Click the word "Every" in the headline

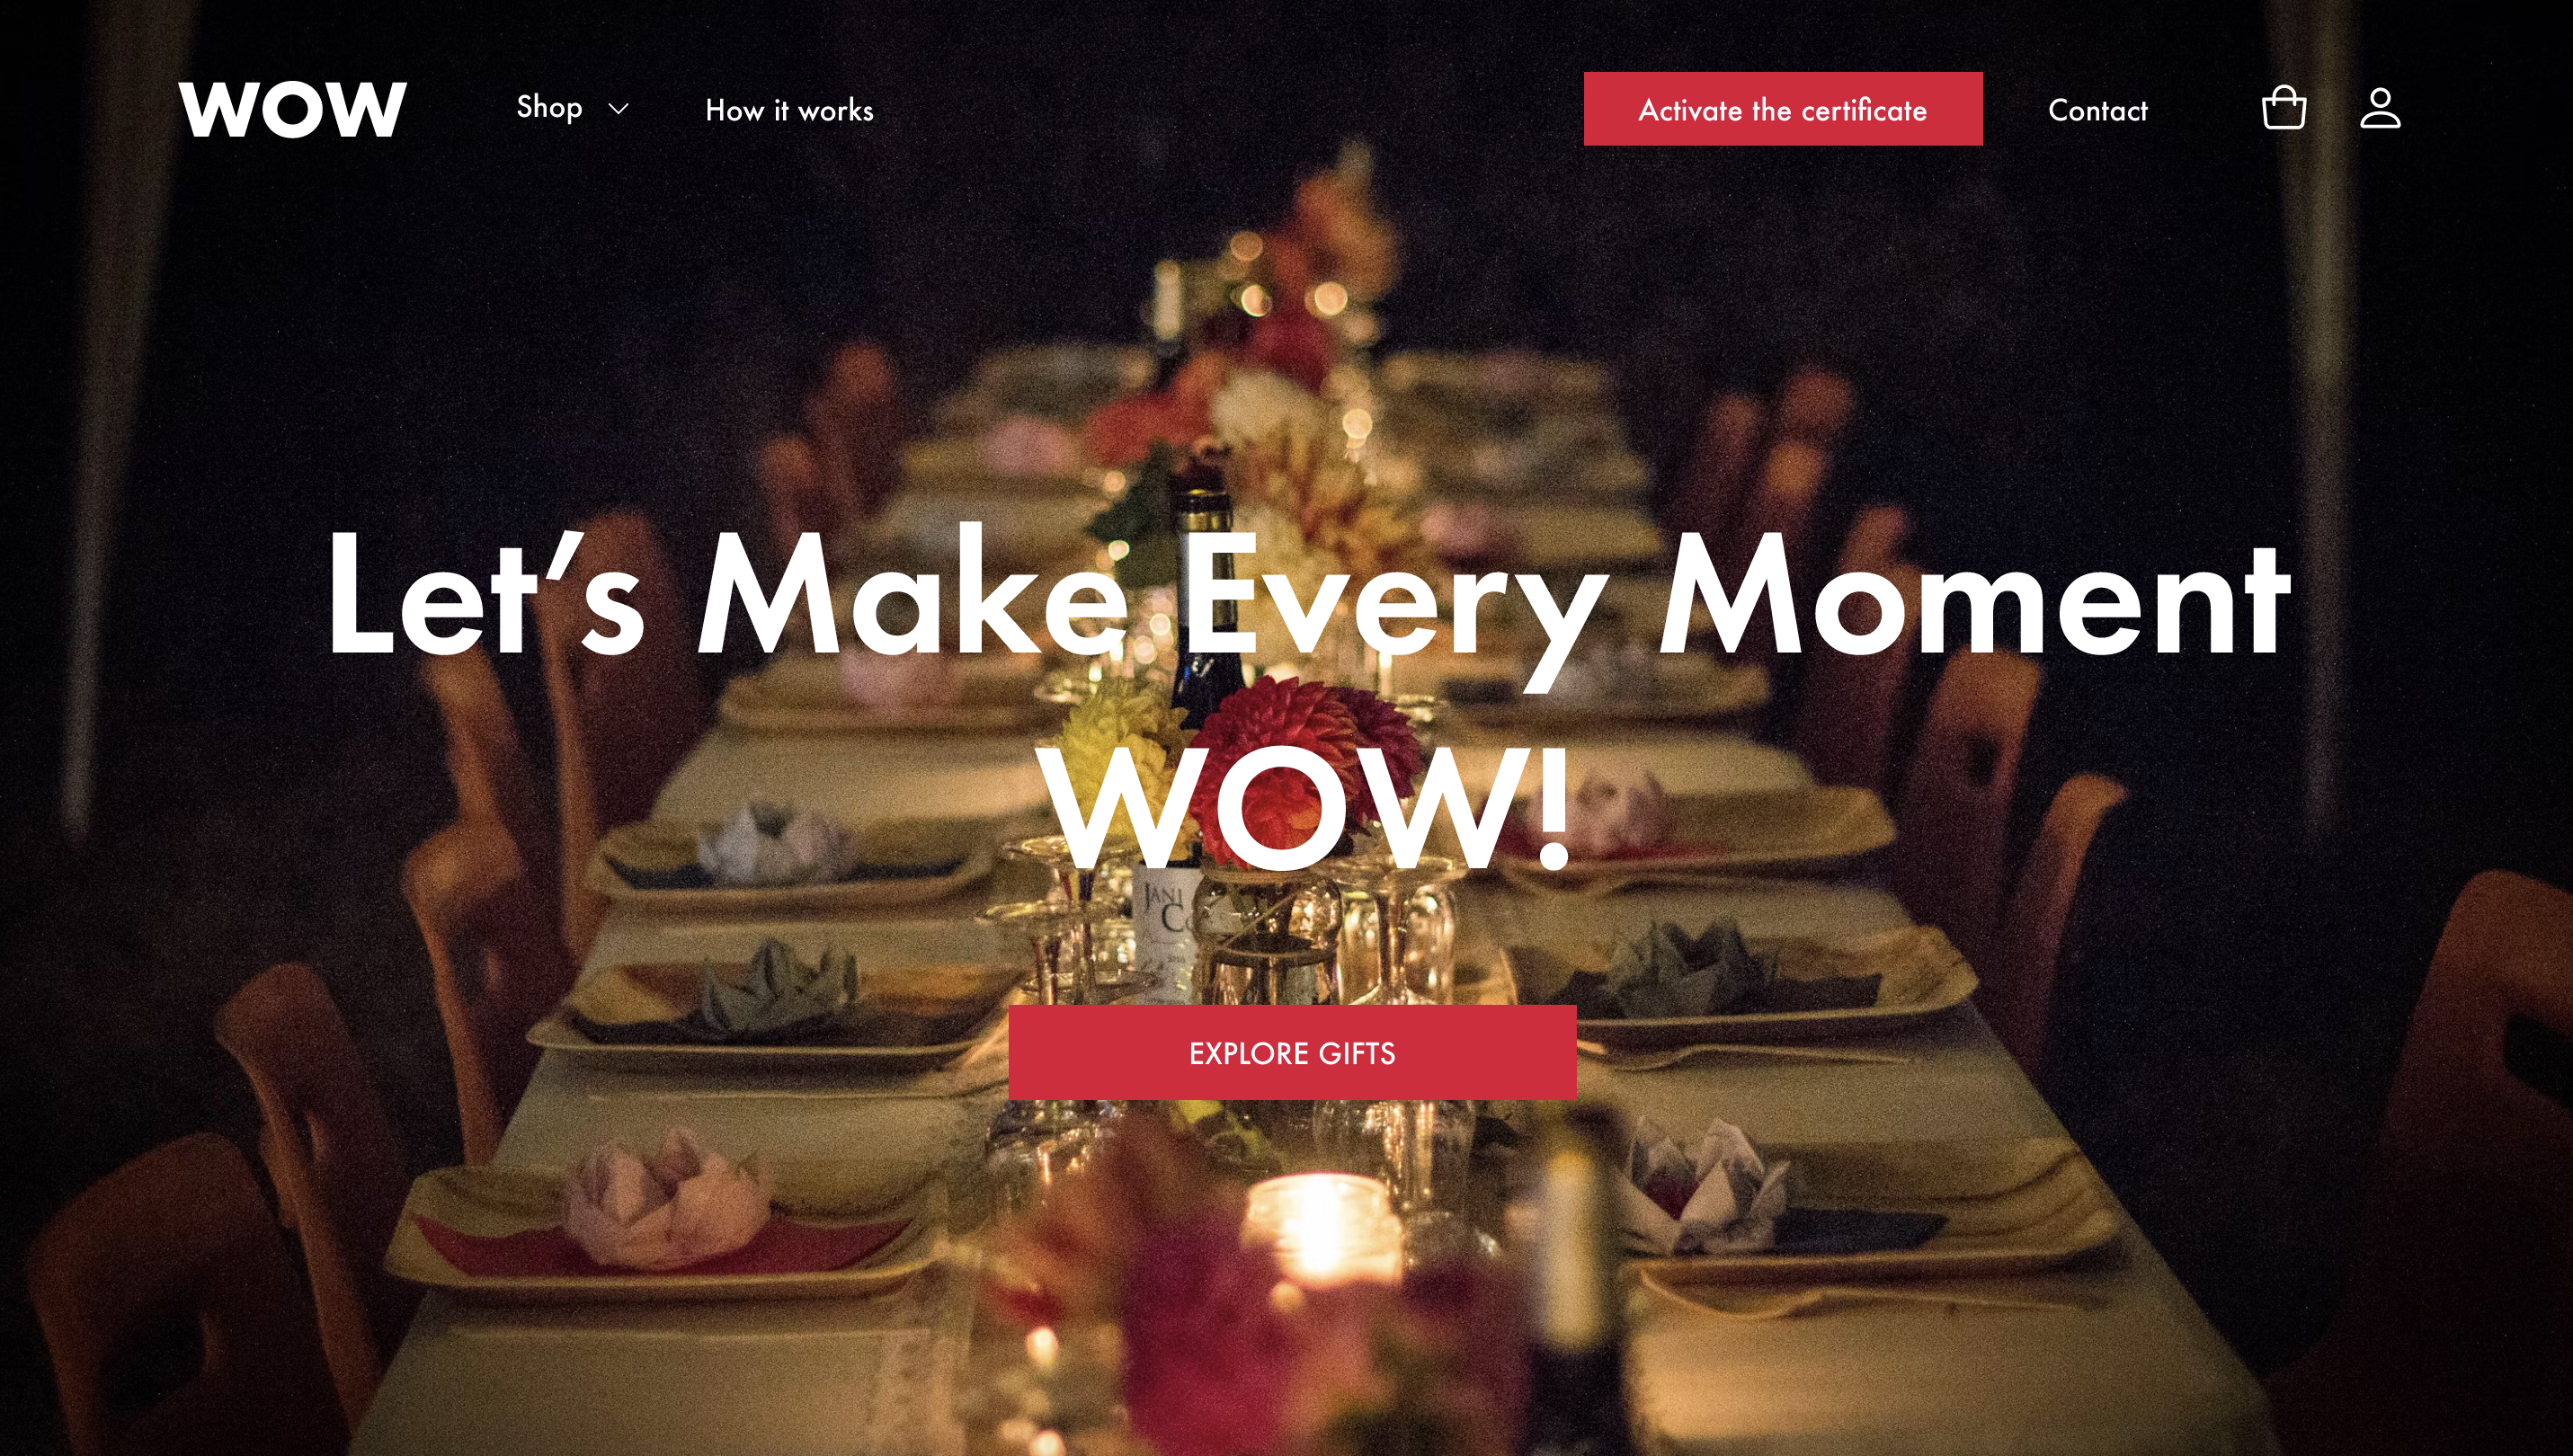(1395, 605)
